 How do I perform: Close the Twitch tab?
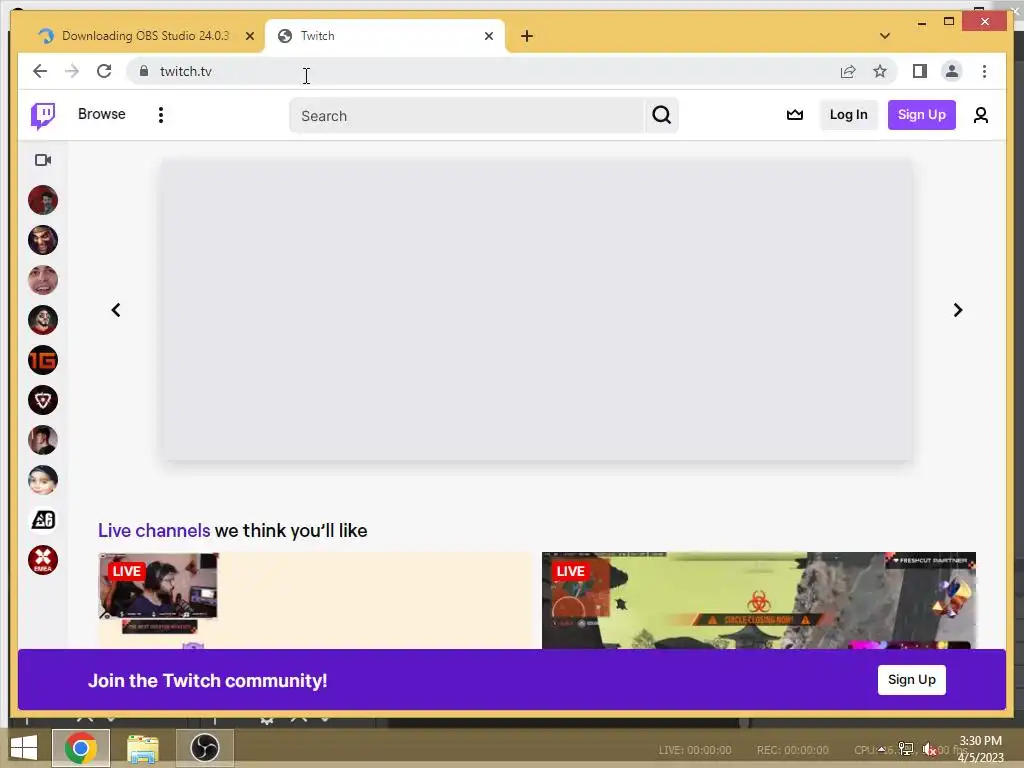(x=488, y=37)
